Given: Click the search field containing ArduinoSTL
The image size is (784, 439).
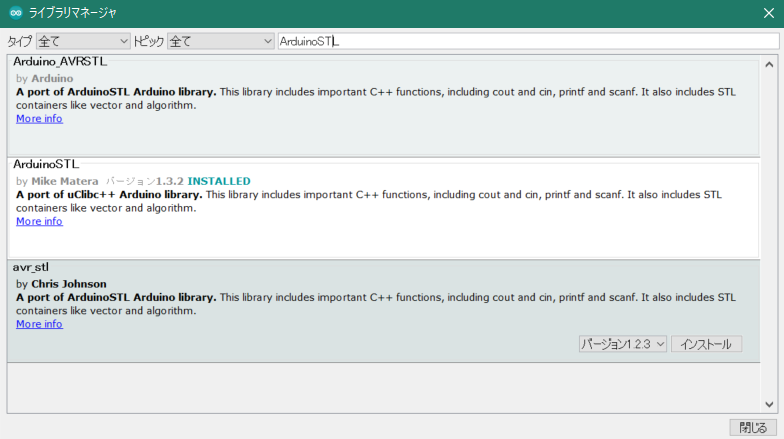Looking at the screenshot, I should pyautogui.click(x=528, y=42).
